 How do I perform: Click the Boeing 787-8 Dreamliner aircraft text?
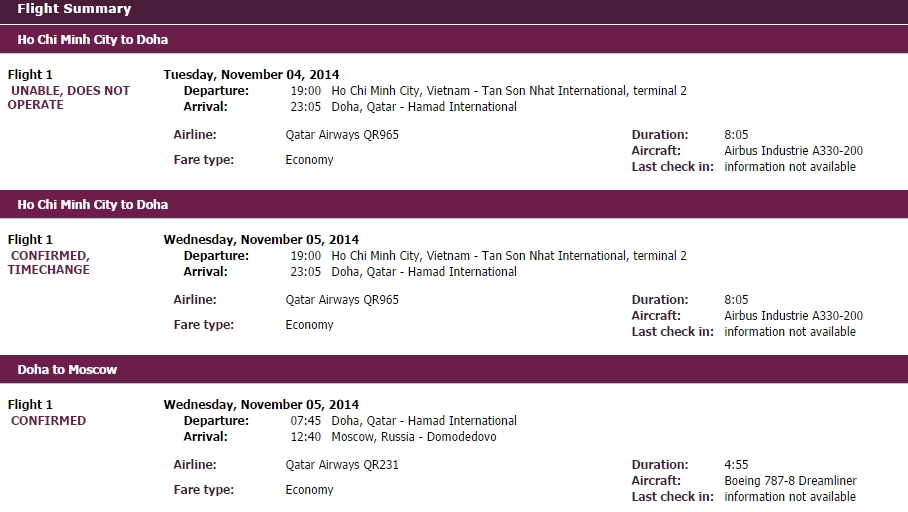tap(790, 481)
